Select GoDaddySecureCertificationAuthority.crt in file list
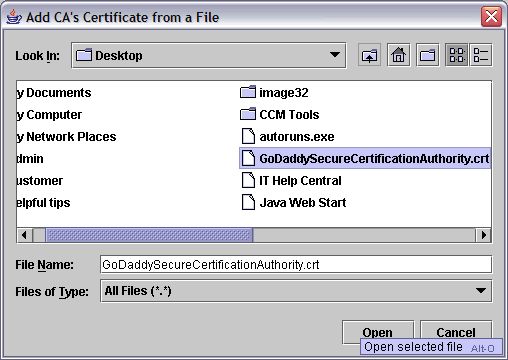 [365, 158]
